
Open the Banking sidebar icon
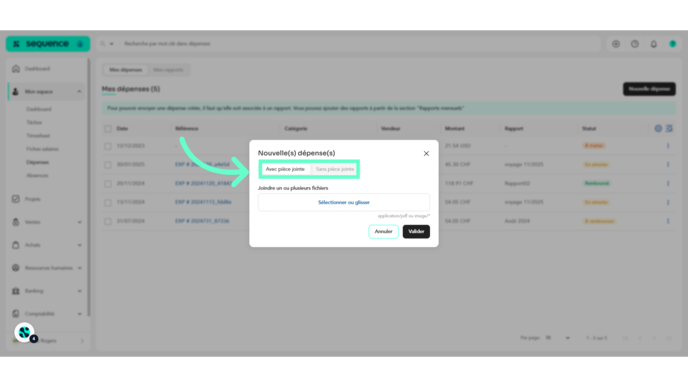pos(16,291)
